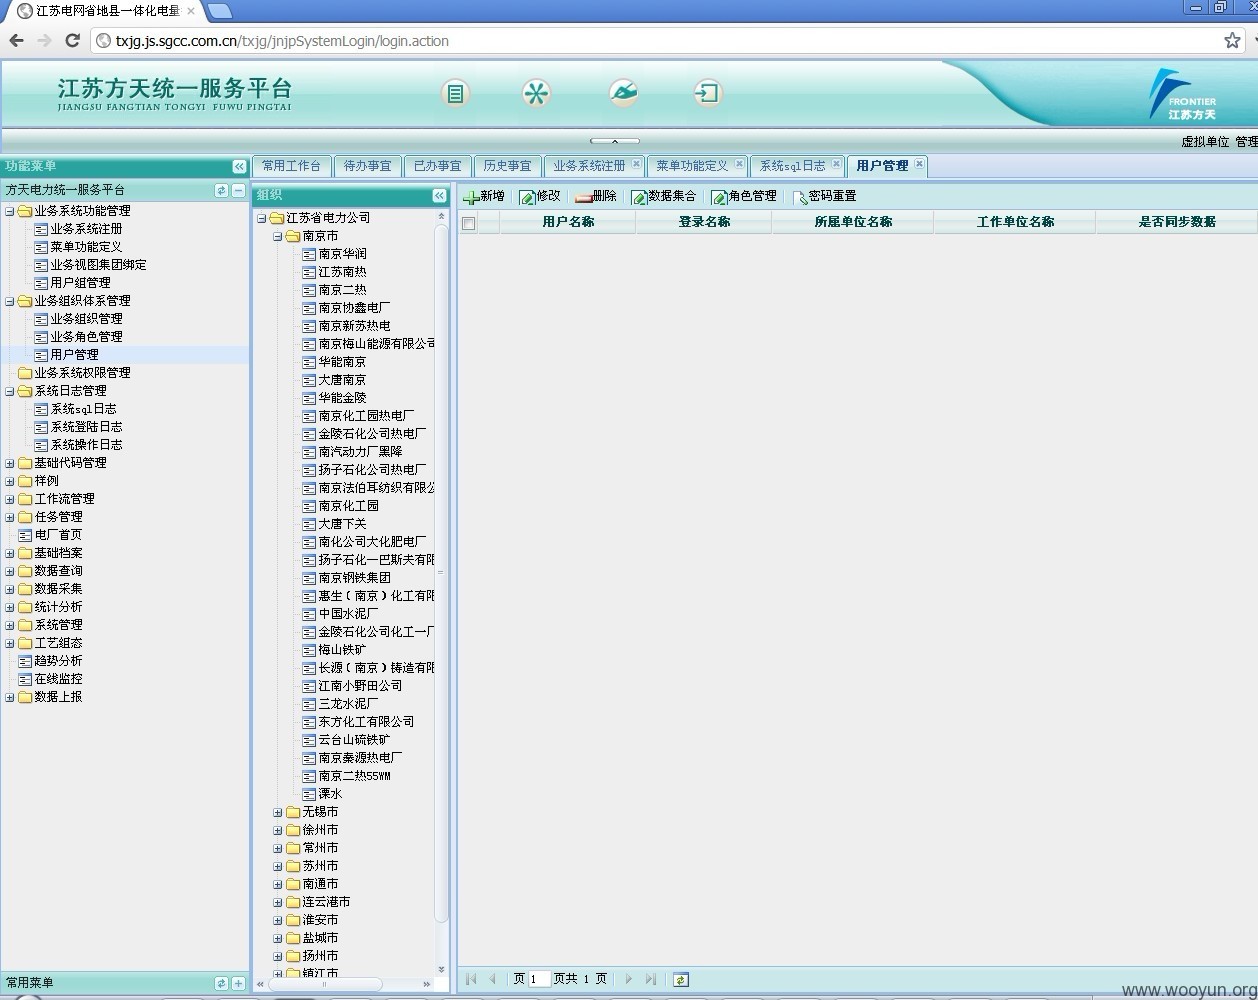Click the collapse minus icon beside menu refresh
The height and width of the screenshot is (1000, 1258).
coord(238,190)
